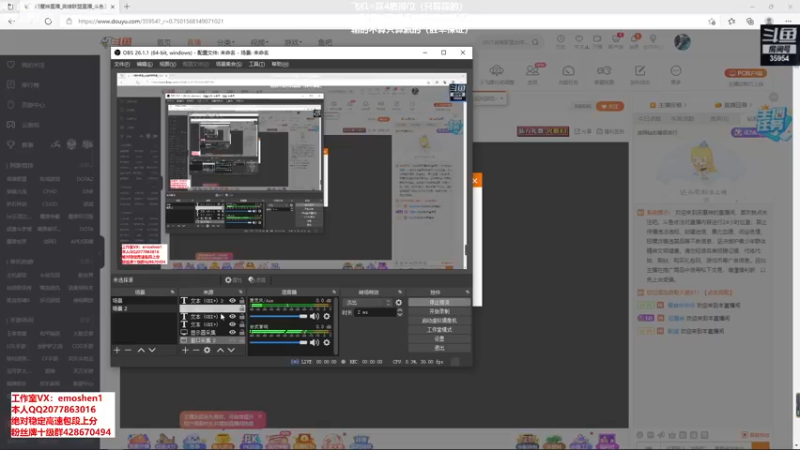Select 场景 2 in the scenes list
Screen dimensions: 800x450
pos(143,309)
